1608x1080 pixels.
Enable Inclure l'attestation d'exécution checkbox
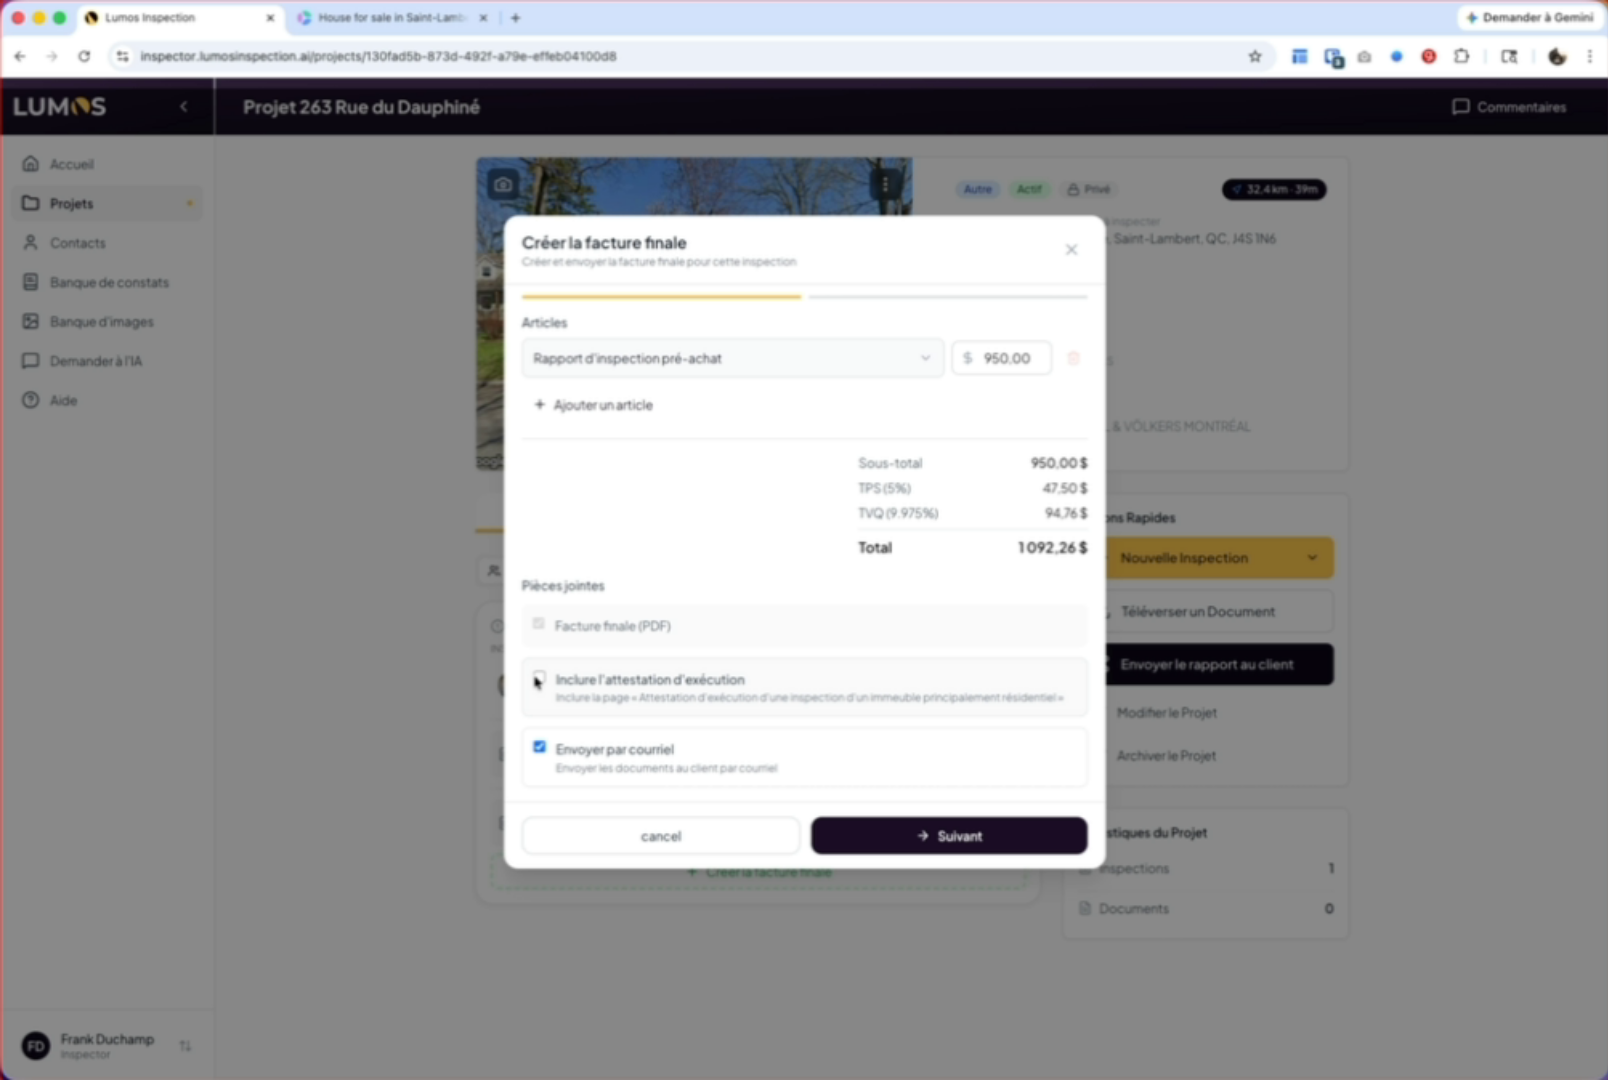pyautogui.click(x=540, y=677)
